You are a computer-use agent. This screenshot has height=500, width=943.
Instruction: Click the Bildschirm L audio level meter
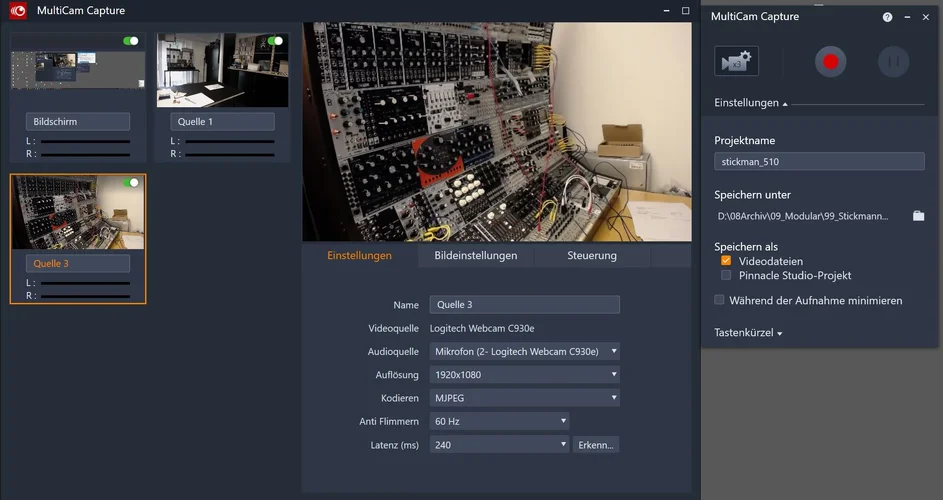point(85,141)
